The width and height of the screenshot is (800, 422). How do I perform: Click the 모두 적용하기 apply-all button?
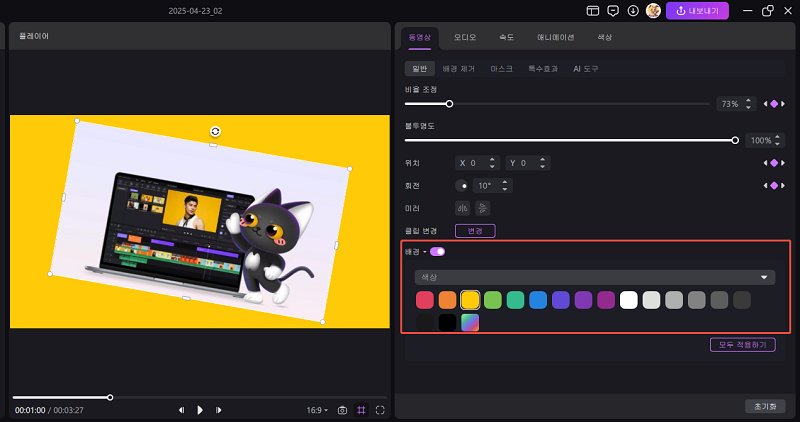(x=742, y=344)
